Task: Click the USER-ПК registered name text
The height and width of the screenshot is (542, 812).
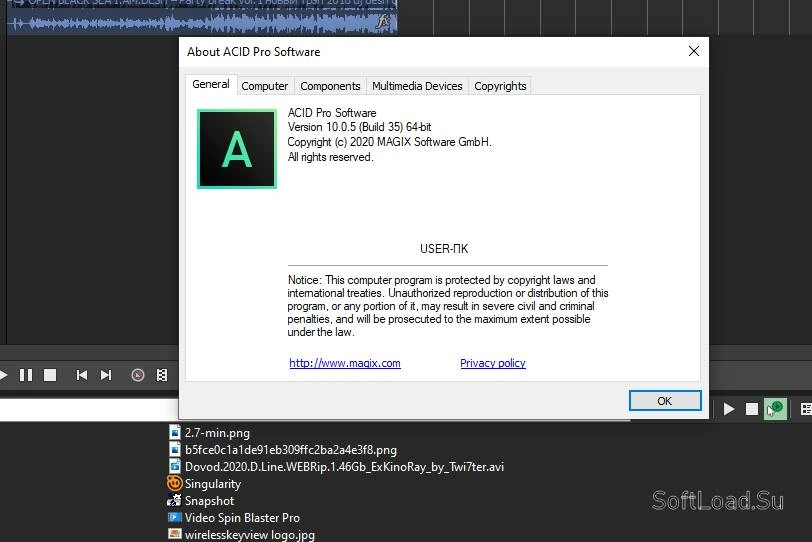Action: click(x=444, y=249)
